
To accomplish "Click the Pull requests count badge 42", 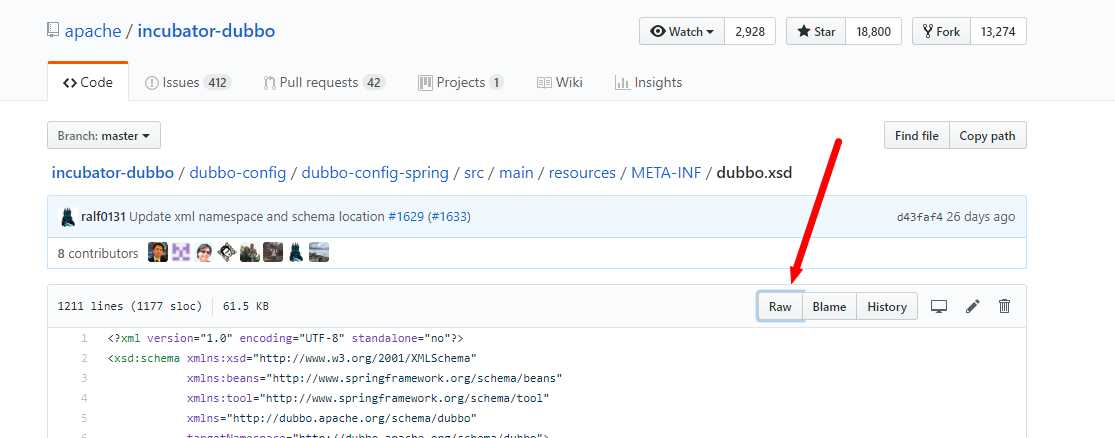I will (x=374, y=82).
